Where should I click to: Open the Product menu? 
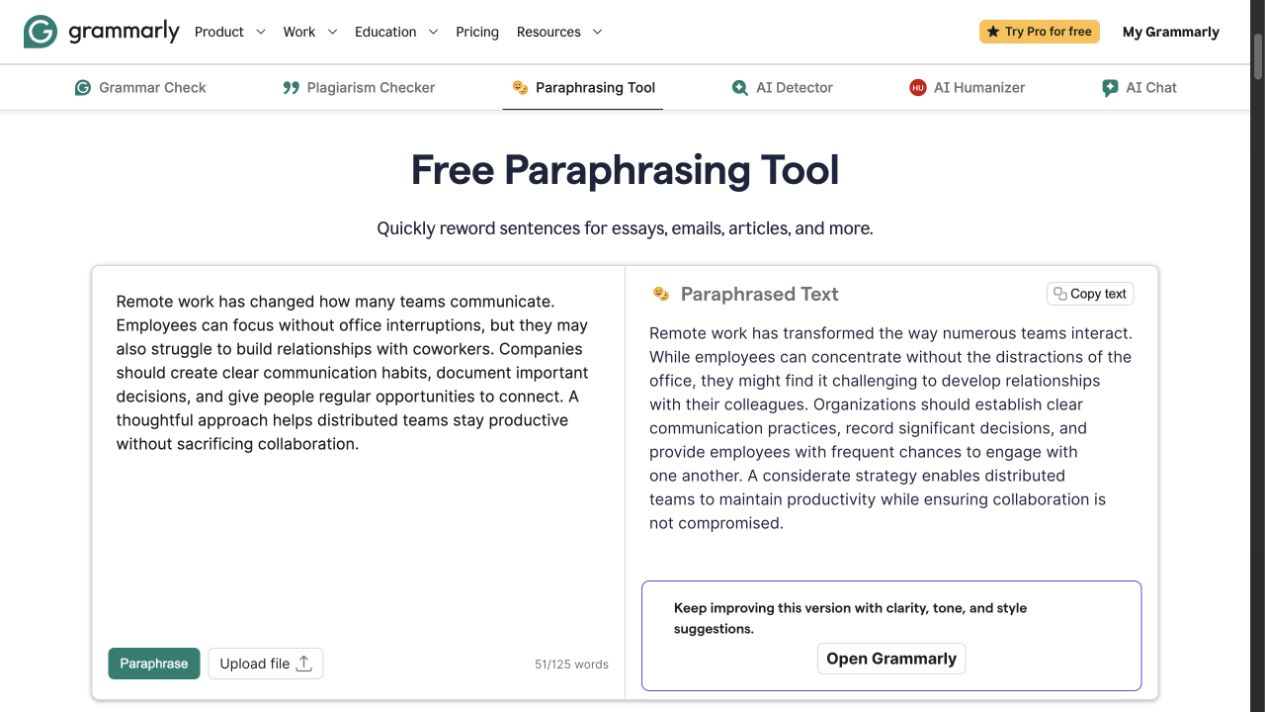[x=230, y=32]
